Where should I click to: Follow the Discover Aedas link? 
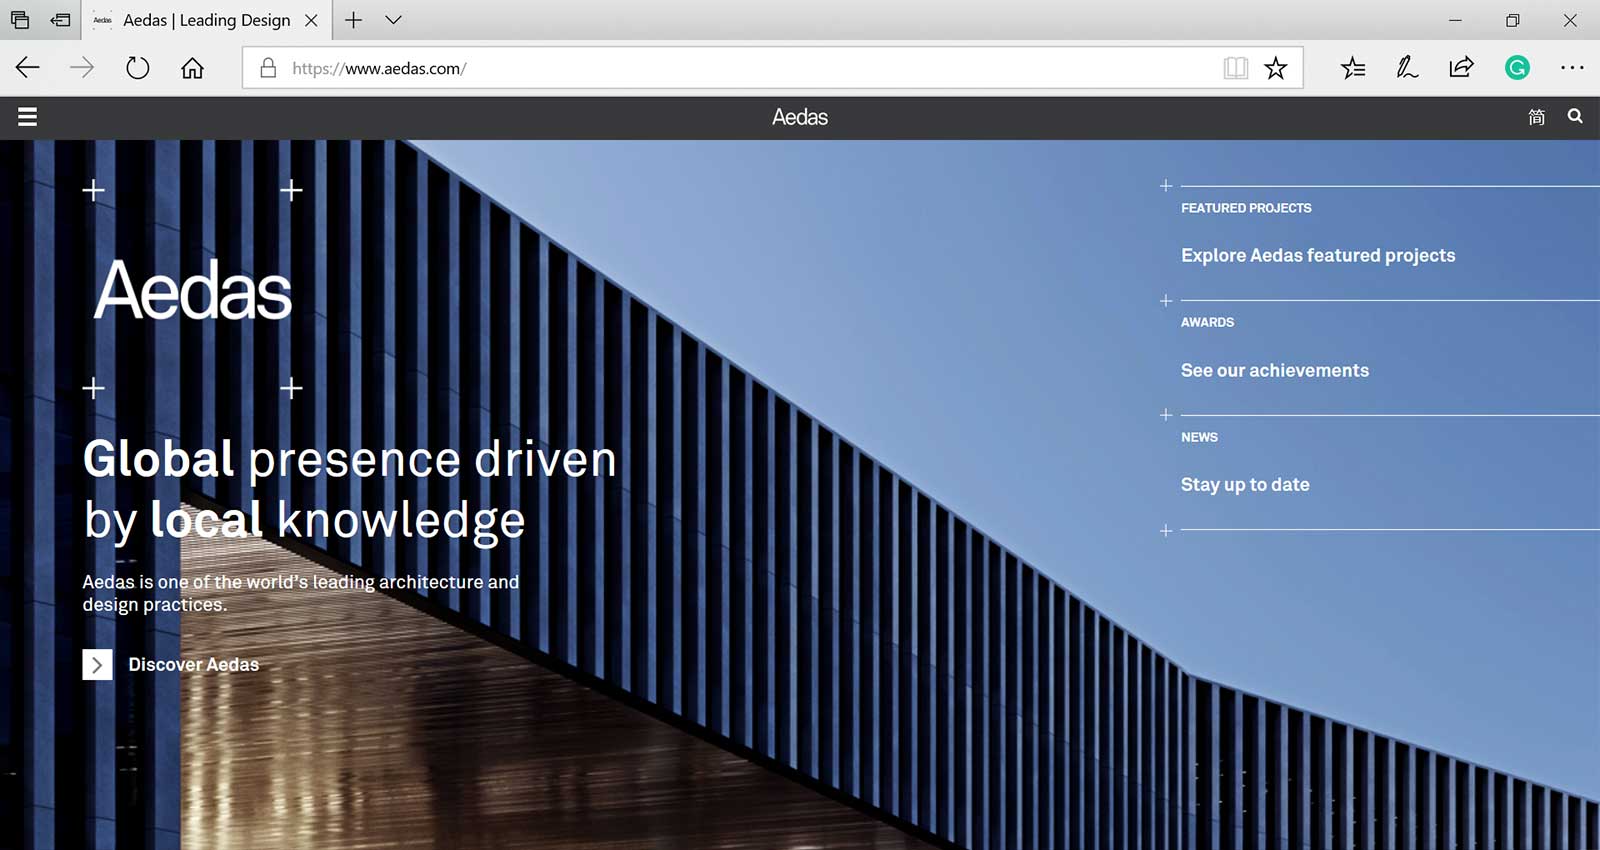193,664
